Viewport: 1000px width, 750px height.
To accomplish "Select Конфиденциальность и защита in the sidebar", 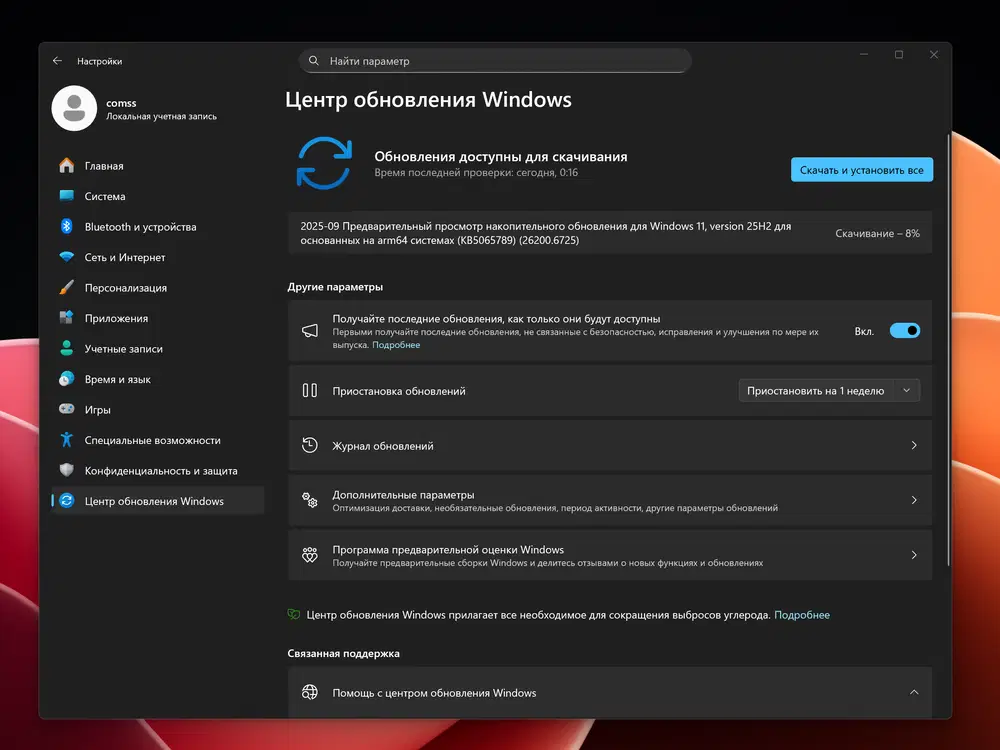I will click(158, 471).
